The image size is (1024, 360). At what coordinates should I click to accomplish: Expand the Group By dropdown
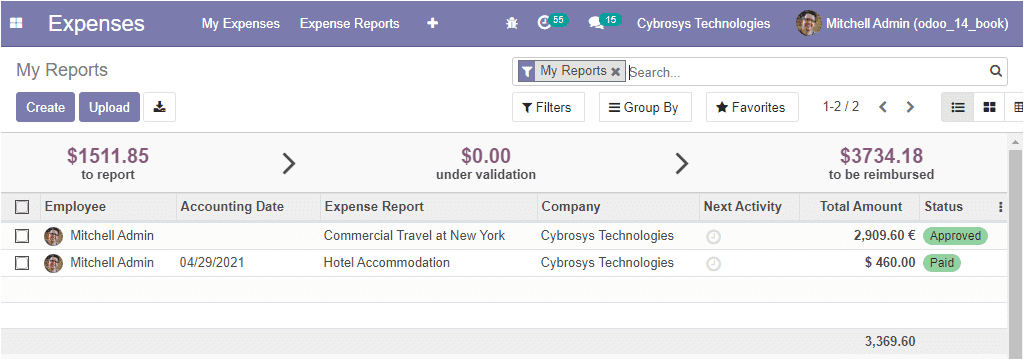[645, 107]
